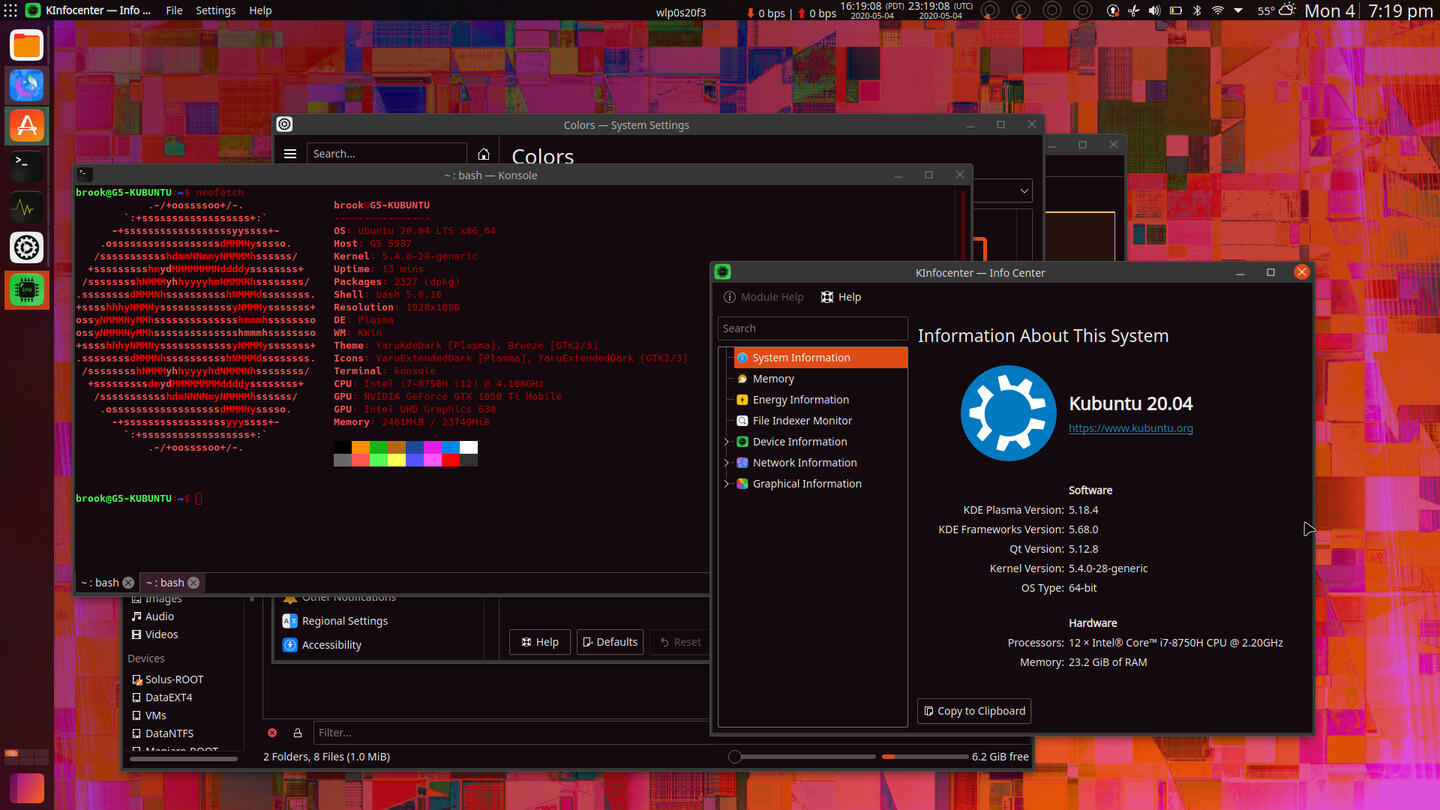Select the Audio place in file manager
Viewport: 1440px width, 810px height.
[153, 617]
